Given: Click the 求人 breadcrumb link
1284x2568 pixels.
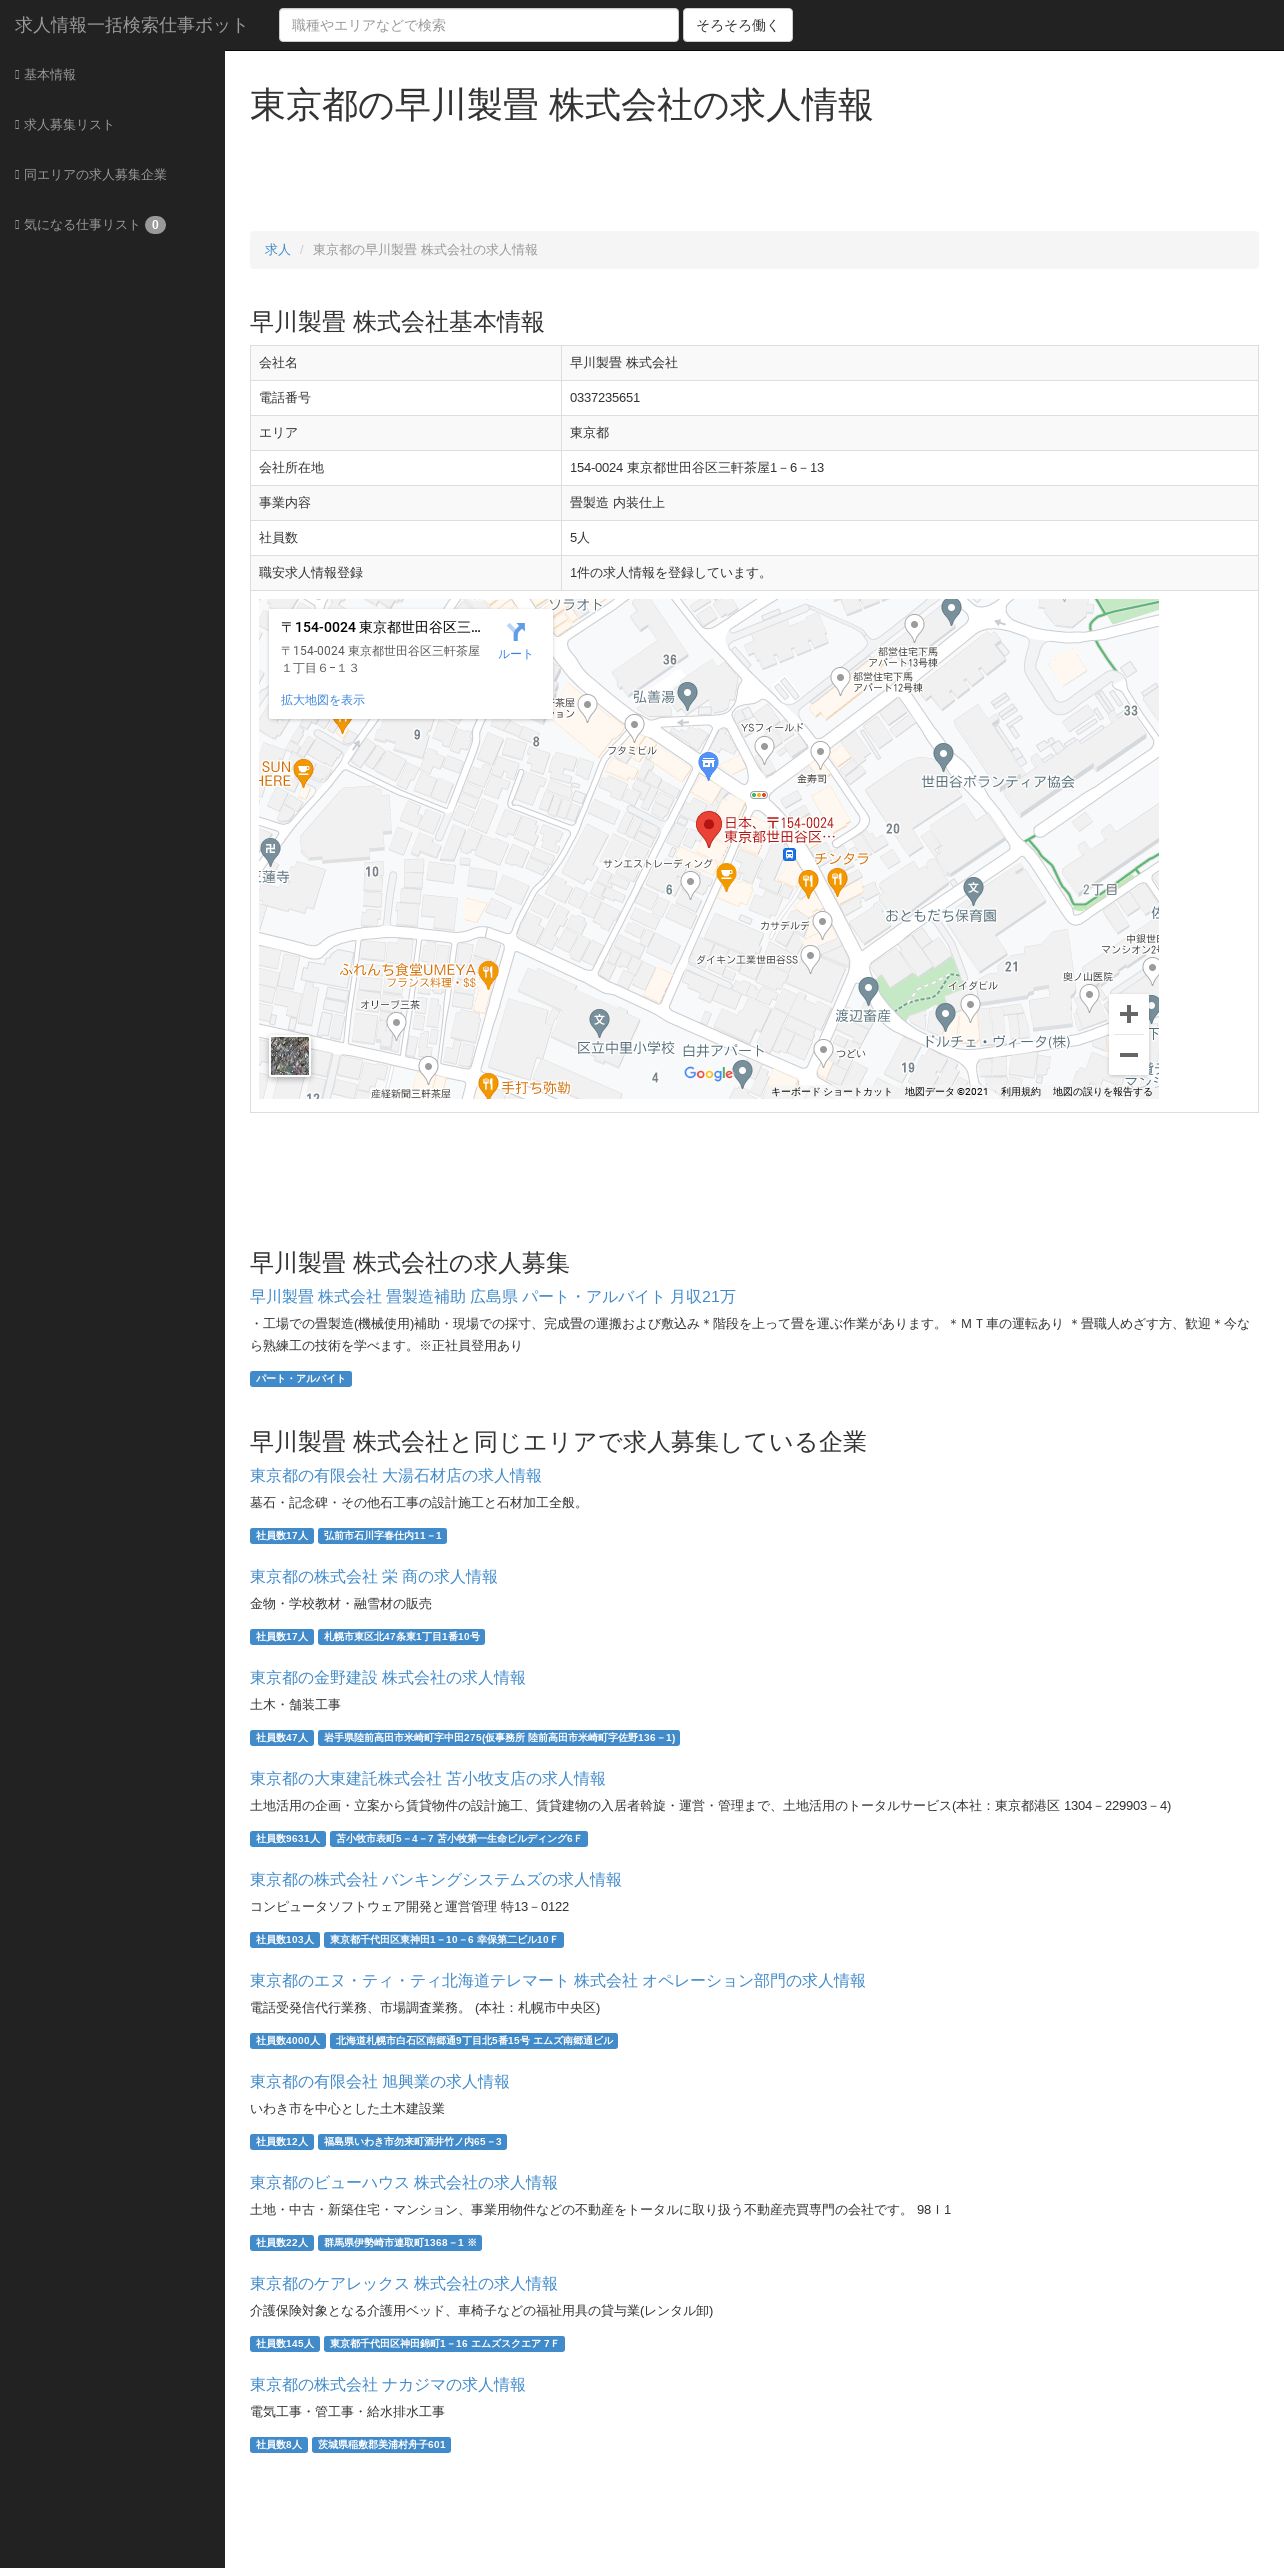Looking at the screenshot, I should coord(277,250).
